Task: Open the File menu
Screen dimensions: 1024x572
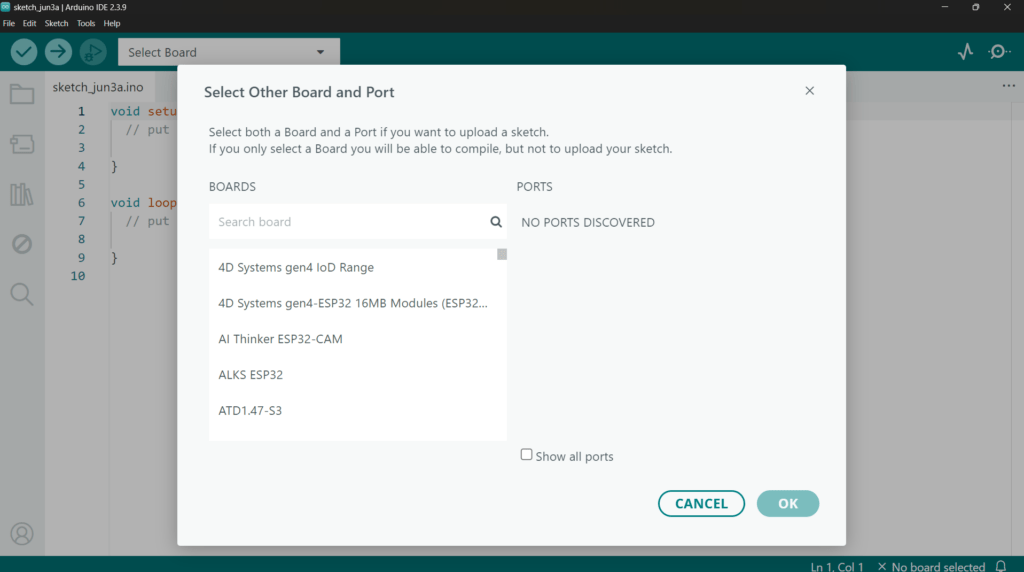Action: coord(8,24)
